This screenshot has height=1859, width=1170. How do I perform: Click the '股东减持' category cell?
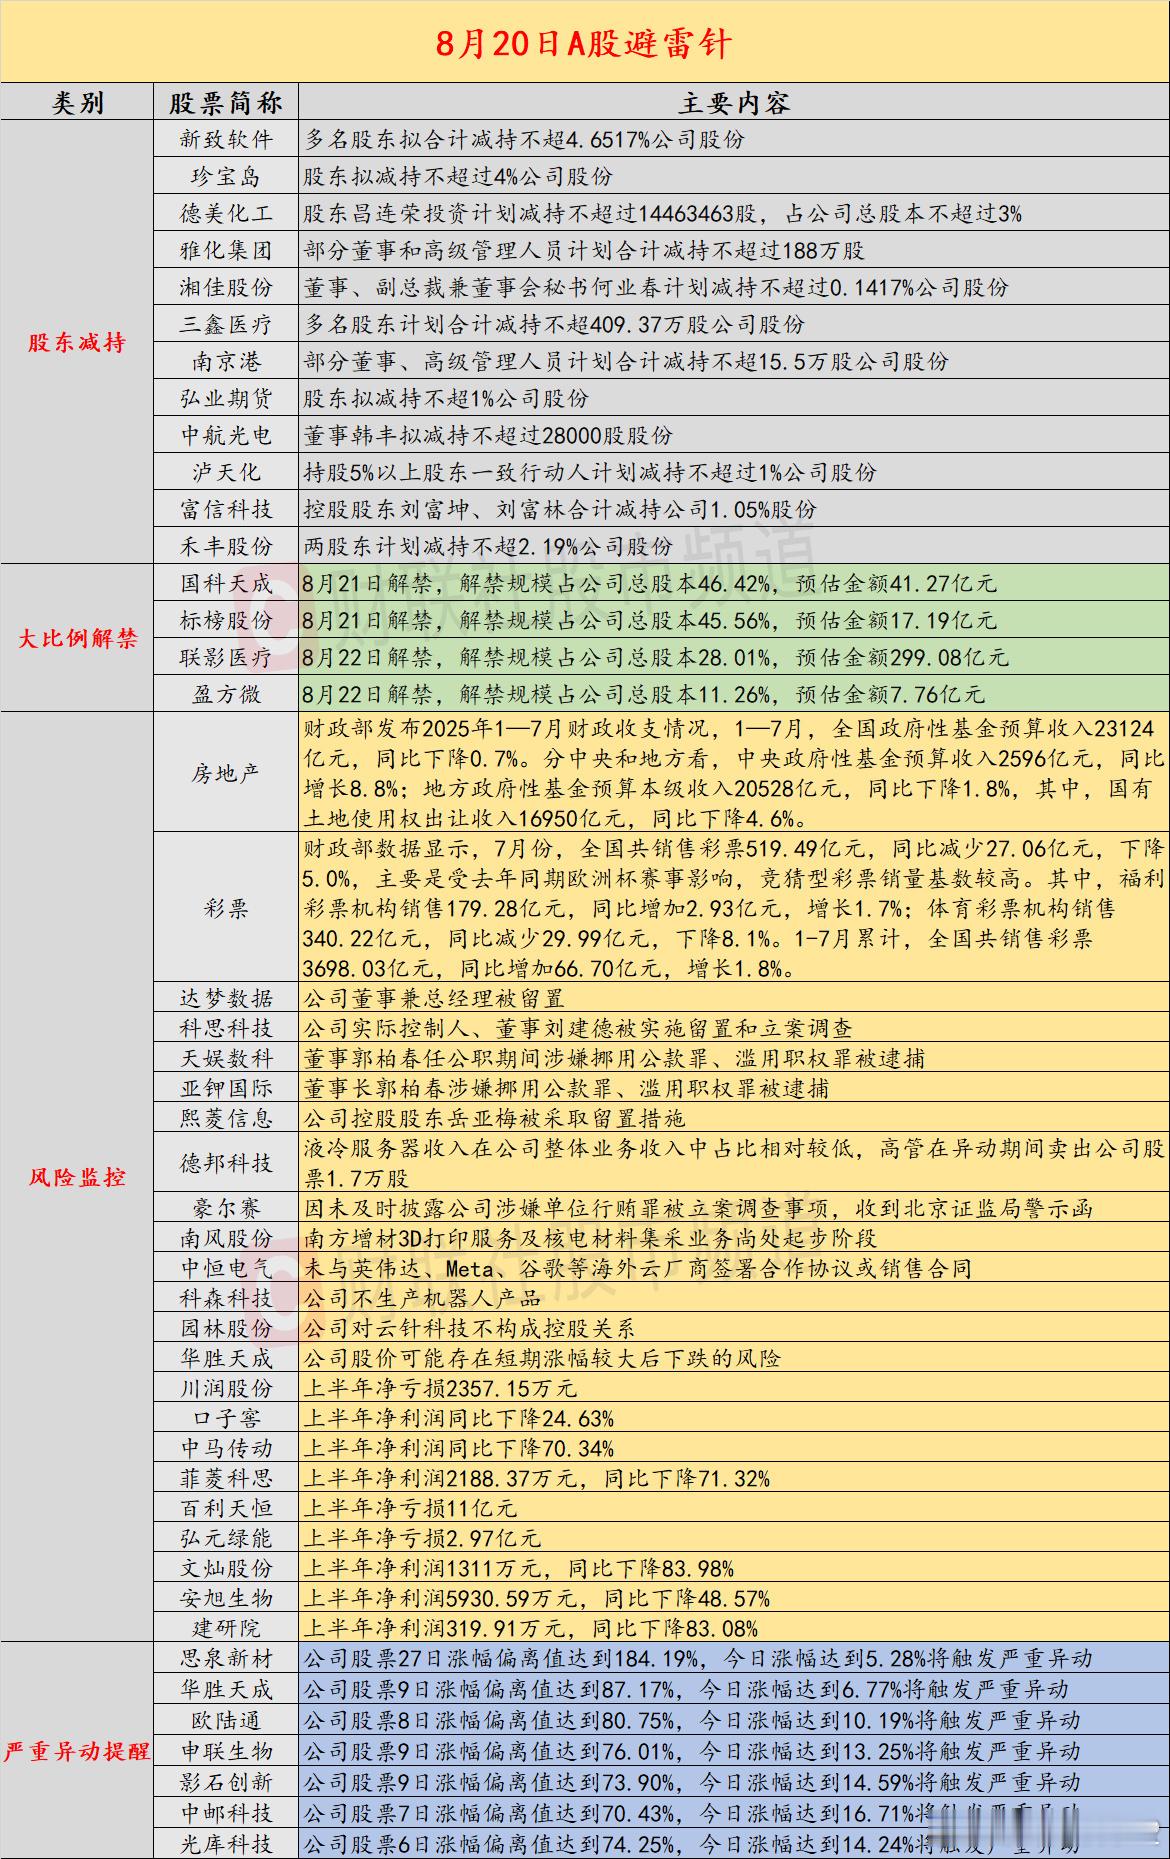click(x=77, y=342)
